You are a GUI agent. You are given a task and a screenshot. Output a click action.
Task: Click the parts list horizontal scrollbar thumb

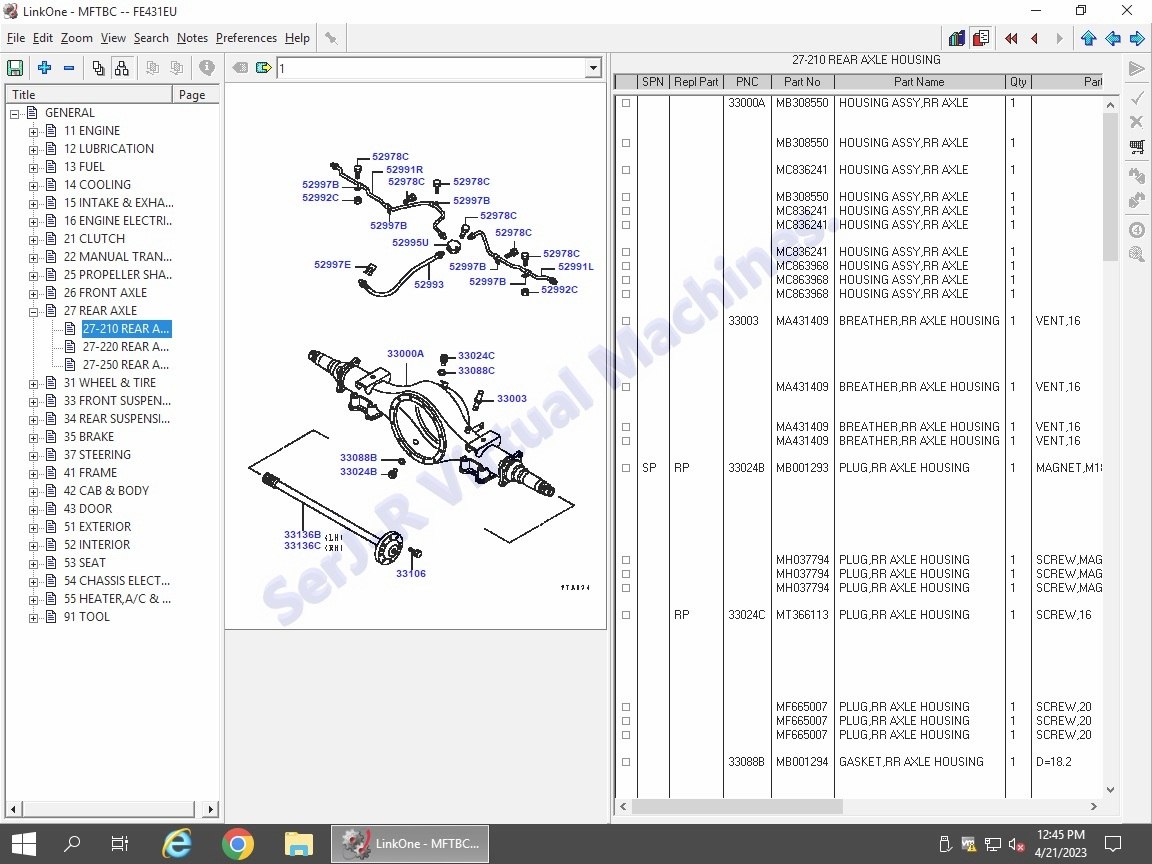[x=737, y=807]
